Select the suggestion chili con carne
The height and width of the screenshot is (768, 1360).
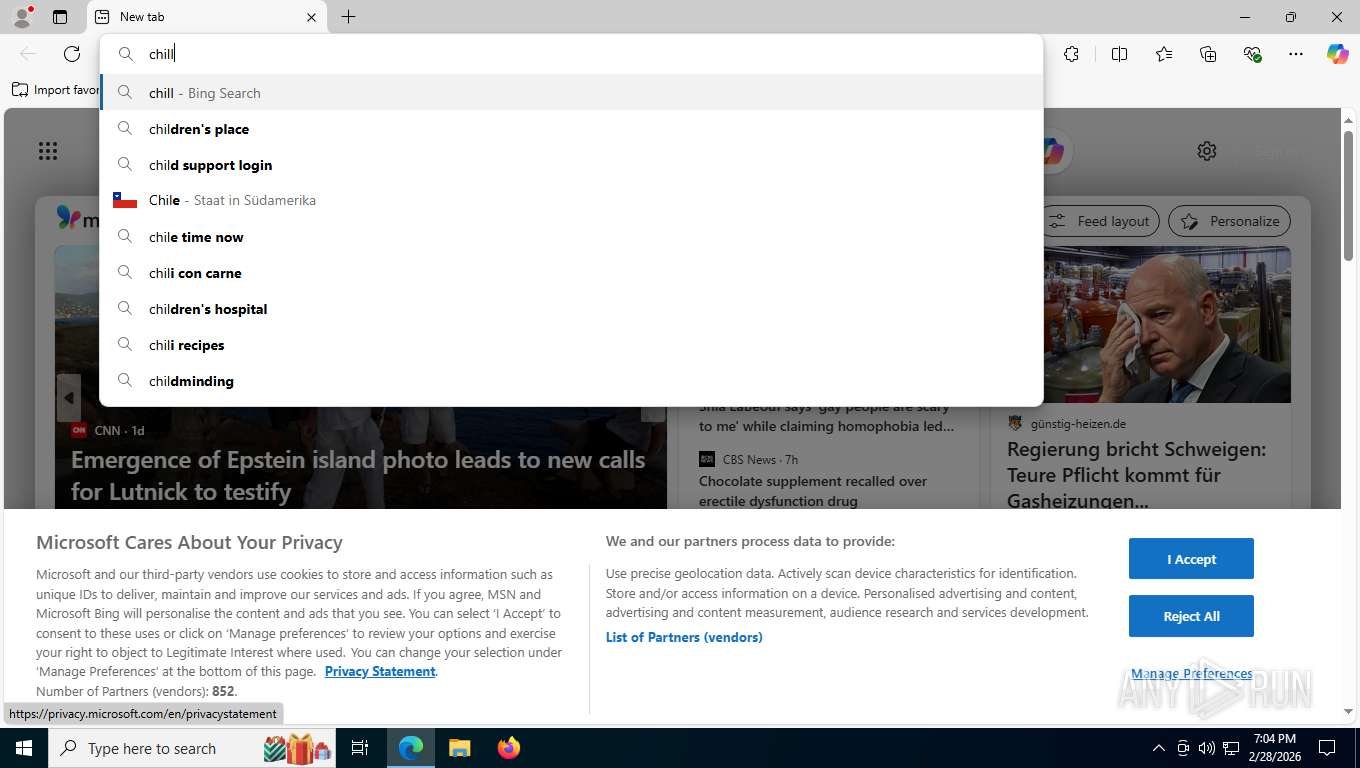click(571, 273)
